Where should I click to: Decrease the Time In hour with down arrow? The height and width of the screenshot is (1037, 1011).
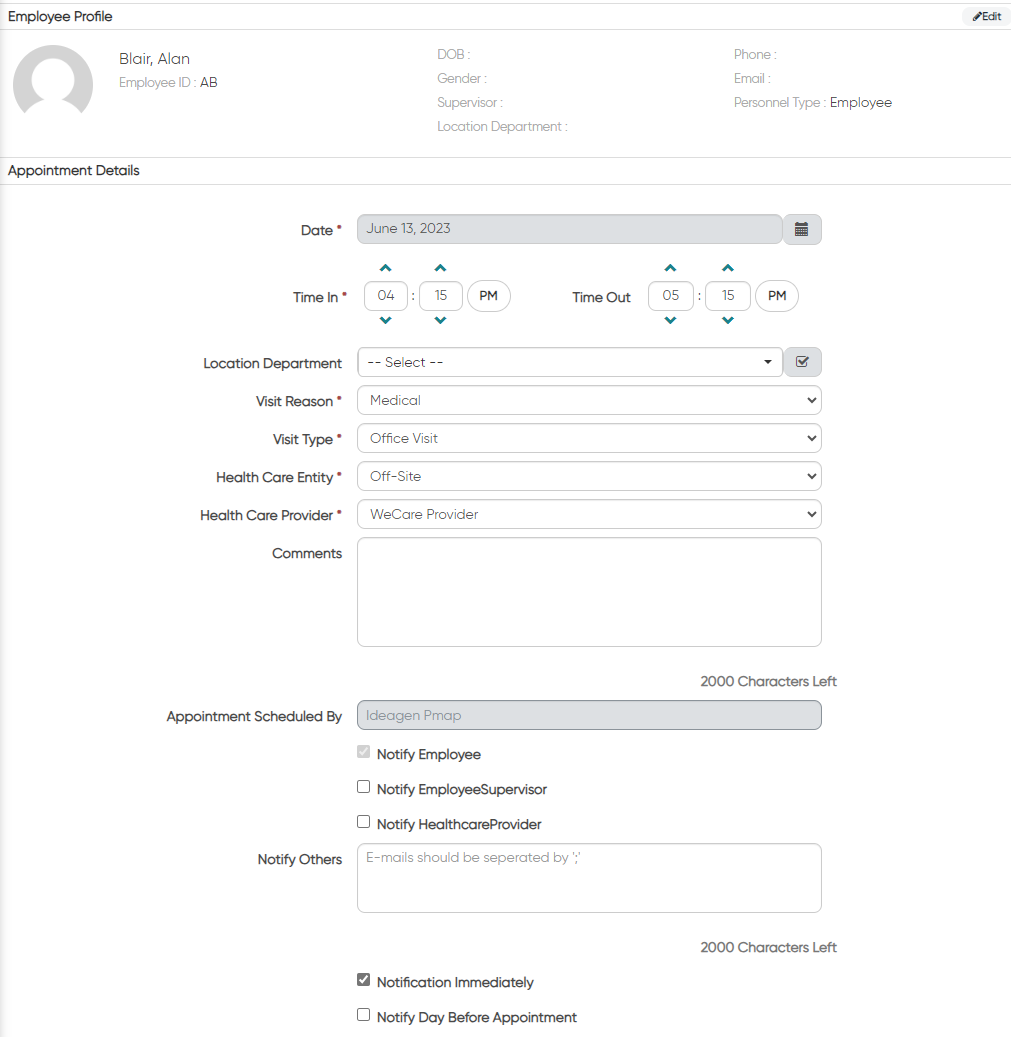point(385,320)
